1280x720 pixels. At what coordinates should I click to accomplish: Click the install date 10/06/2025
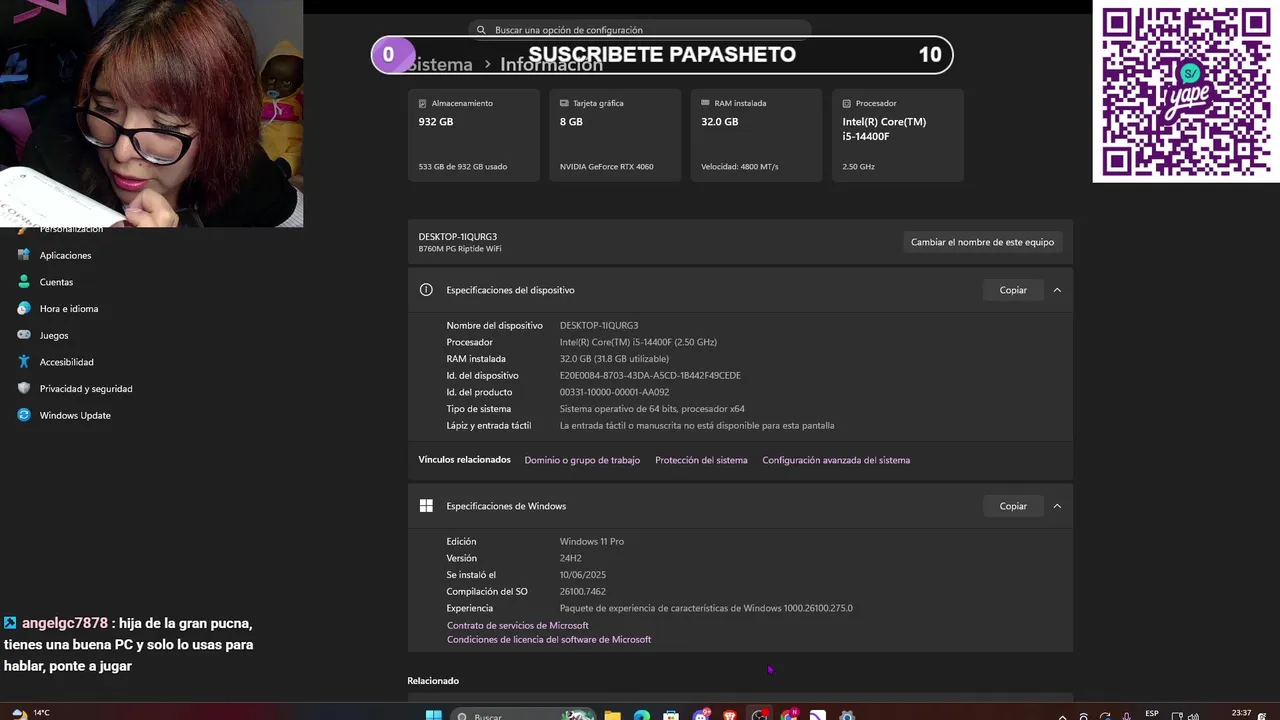point(583,575)
